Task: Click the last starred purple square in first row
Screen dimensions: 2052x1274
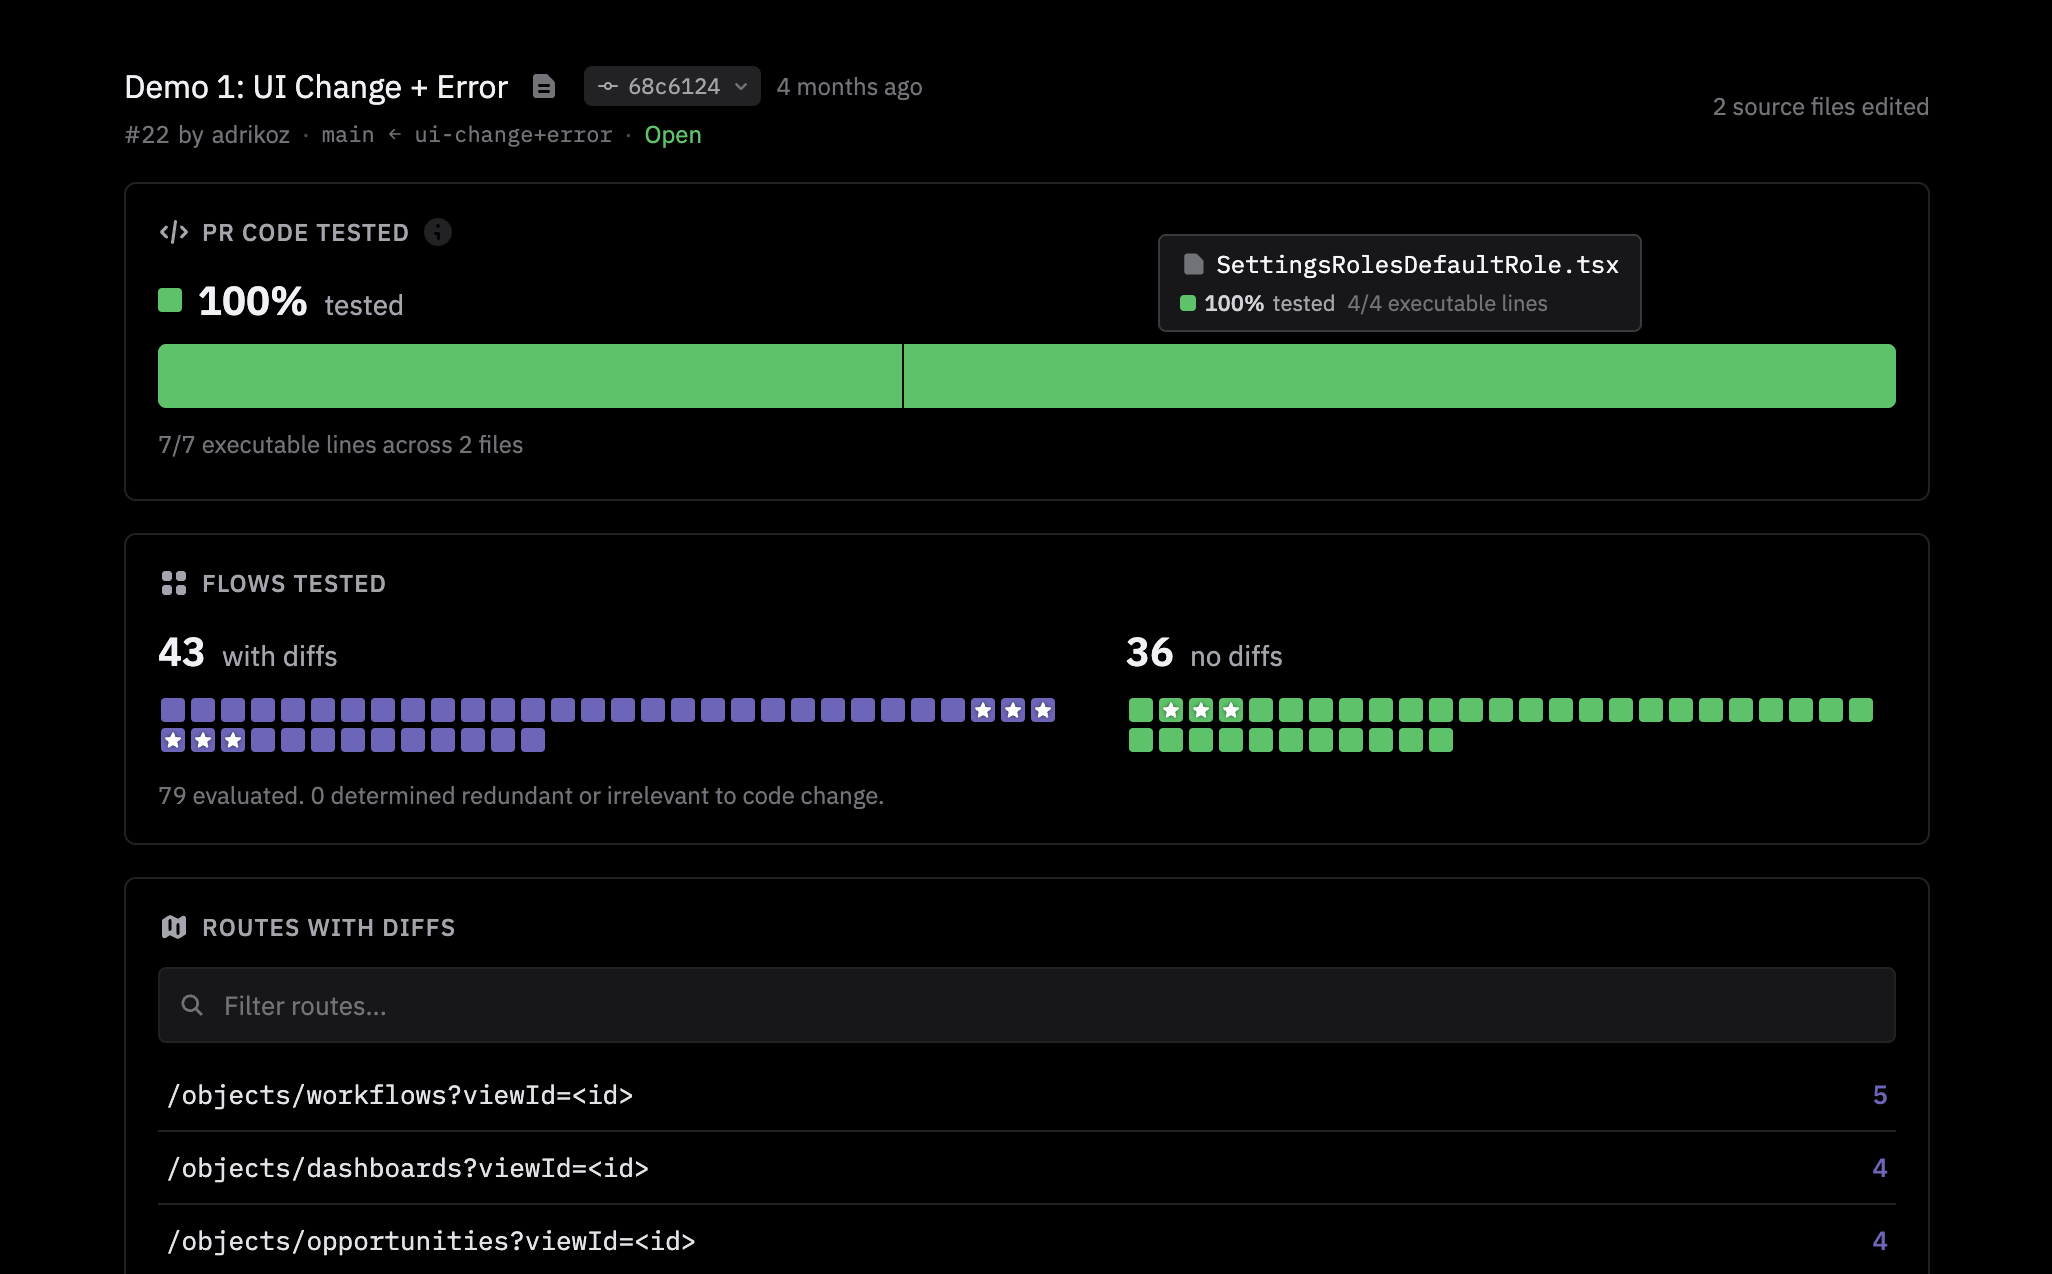Action: point(1043,710)
